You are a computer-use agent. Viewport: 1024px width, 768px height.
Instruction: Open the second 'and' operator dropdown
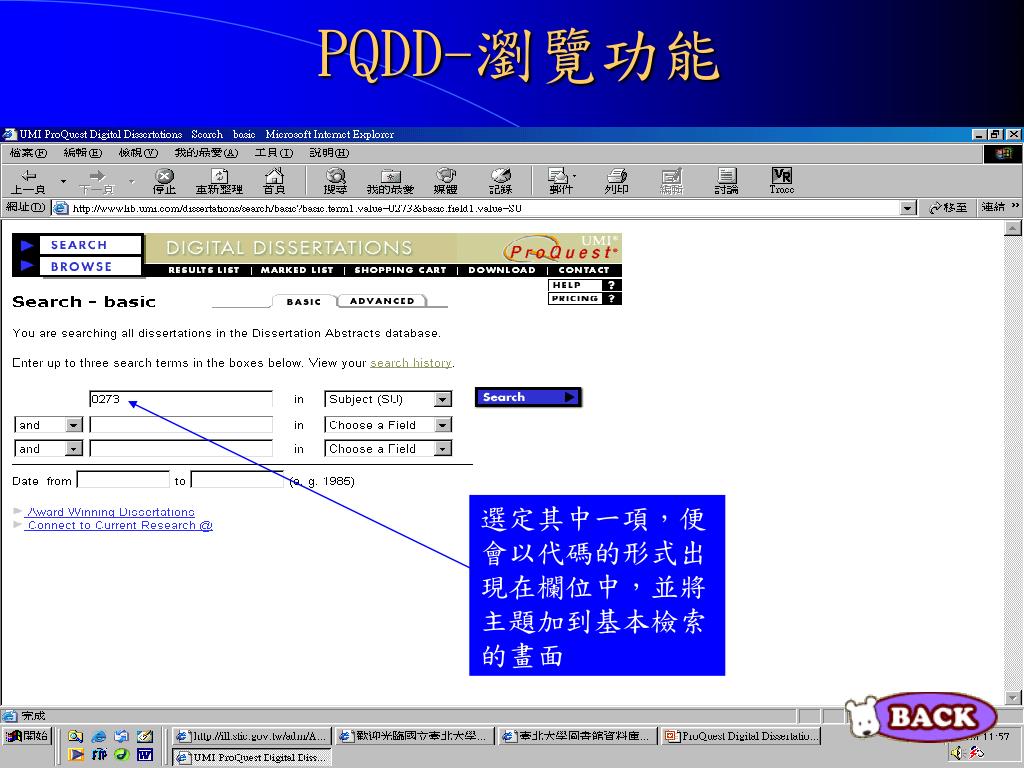[x=74, y=449]
